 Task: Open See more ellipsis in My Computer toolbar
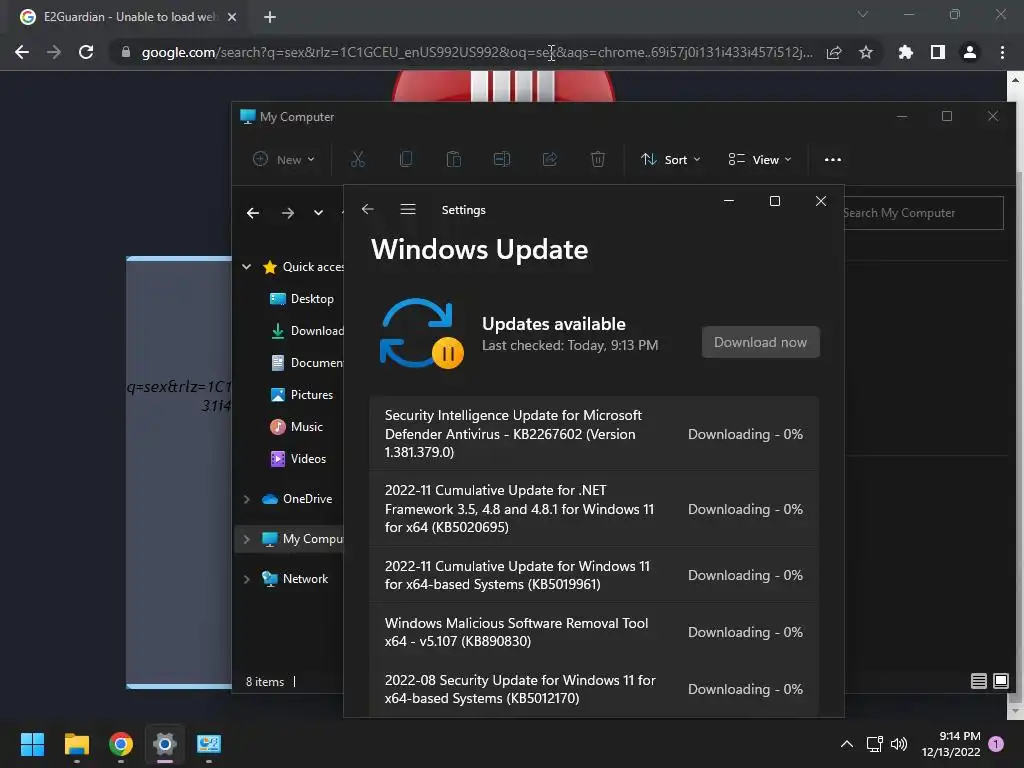point(833,159)
